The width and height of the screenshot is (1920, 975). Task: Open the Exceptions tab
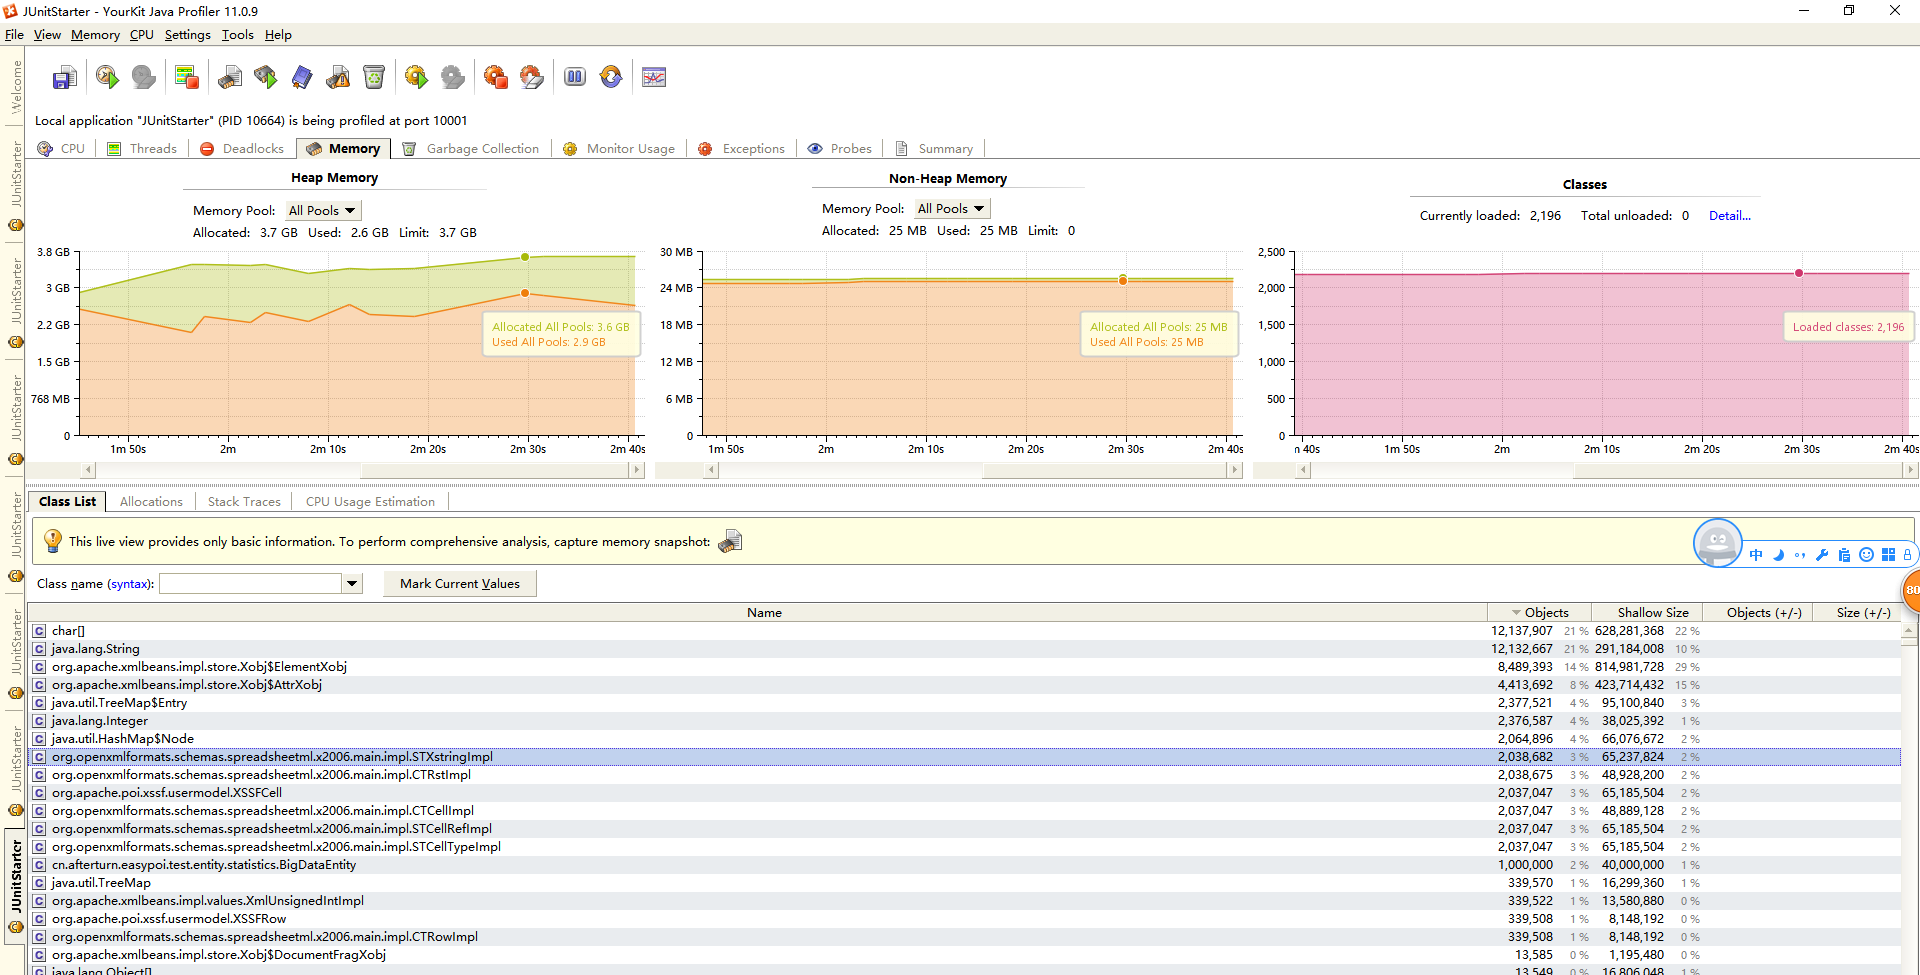click(x=742, y=148)
